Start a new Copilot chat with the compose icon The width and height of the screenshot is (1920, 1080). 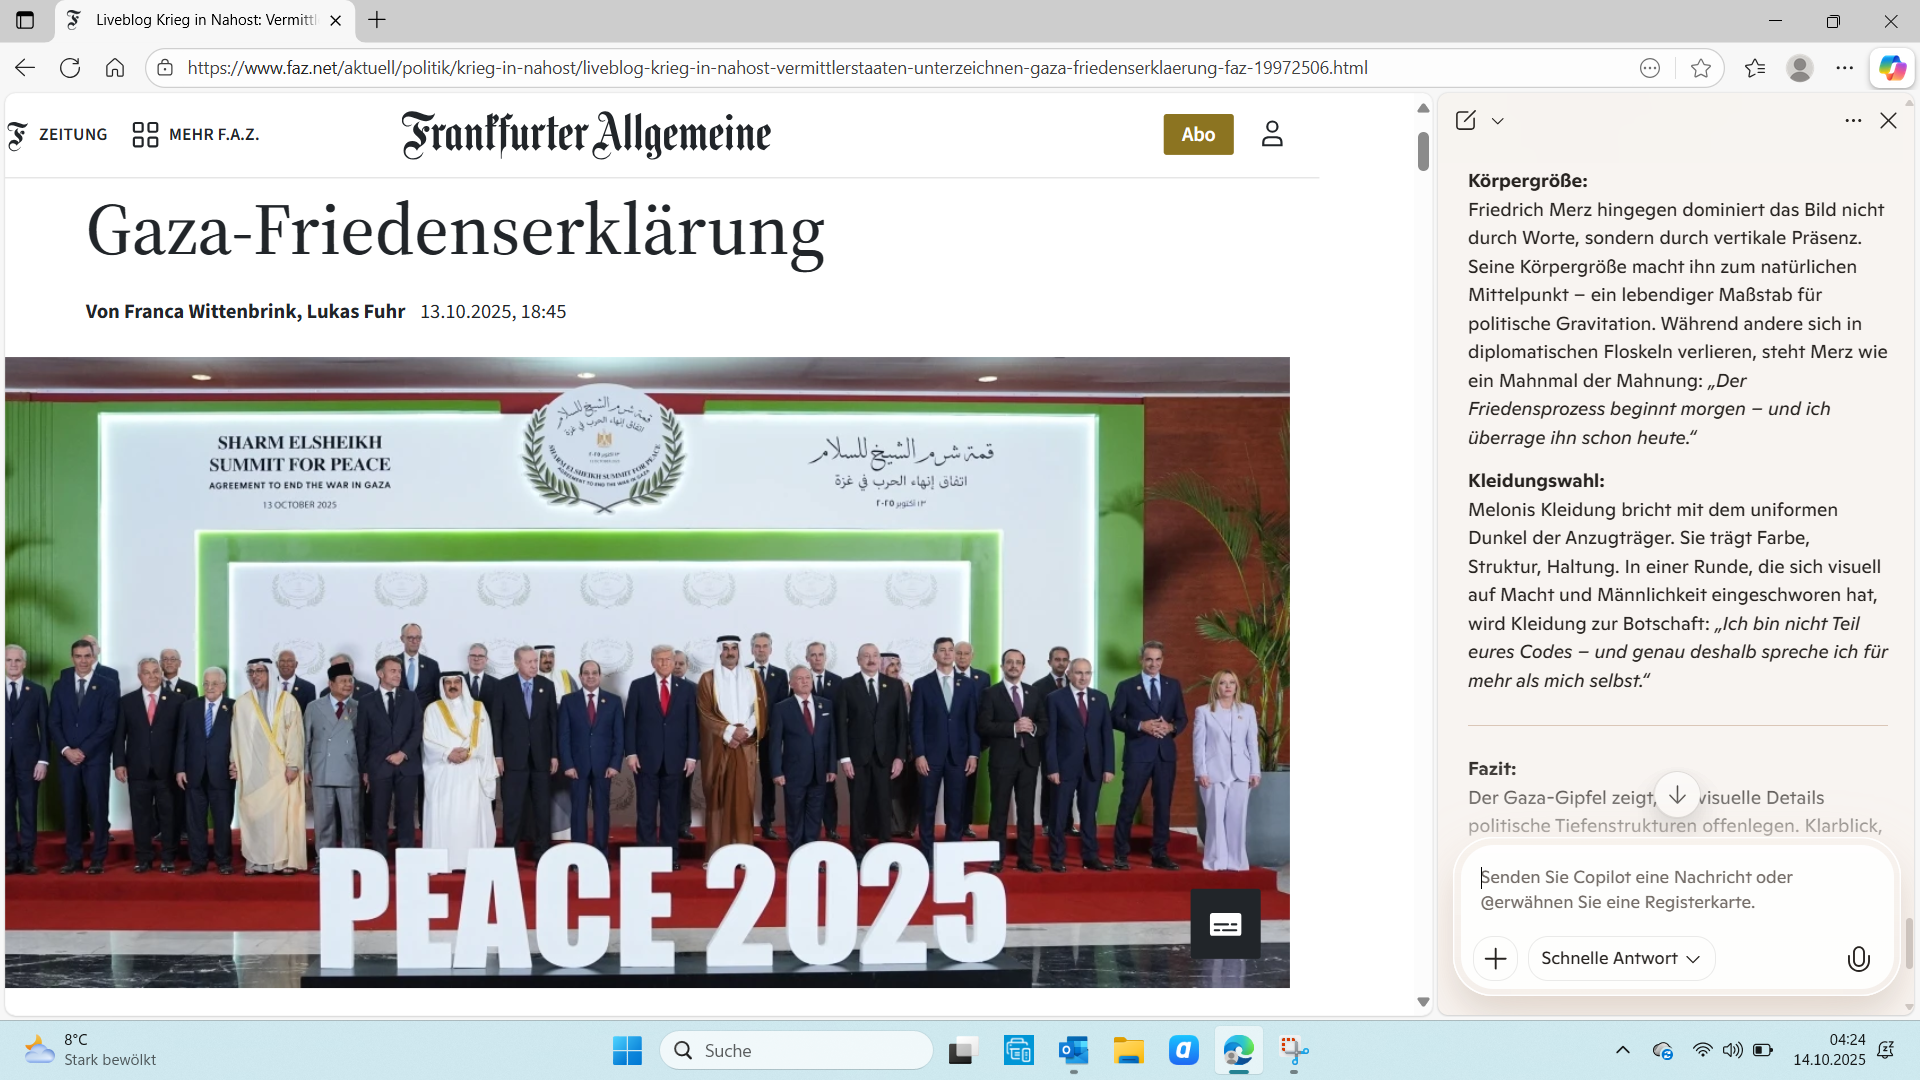point(1466,121)
